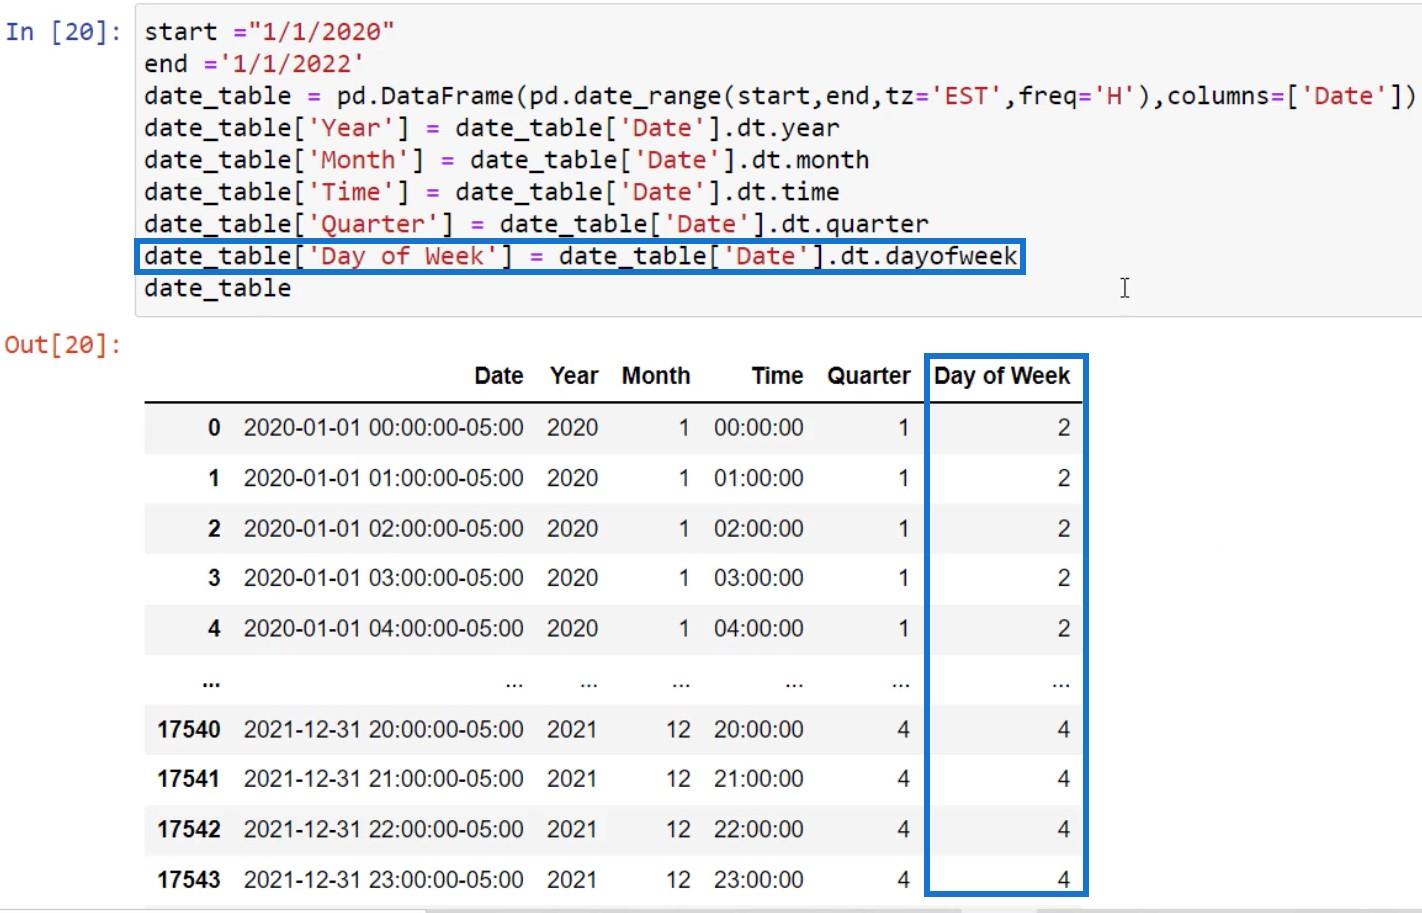
Task: Click Quarter value in row 17542
Action: 904,829
